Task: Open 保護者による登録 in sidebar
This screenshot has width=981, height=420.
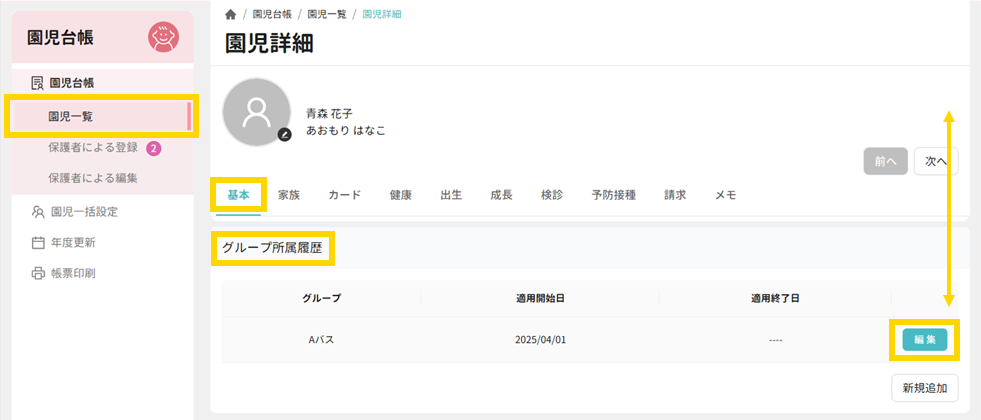Action: click(93, 148)
